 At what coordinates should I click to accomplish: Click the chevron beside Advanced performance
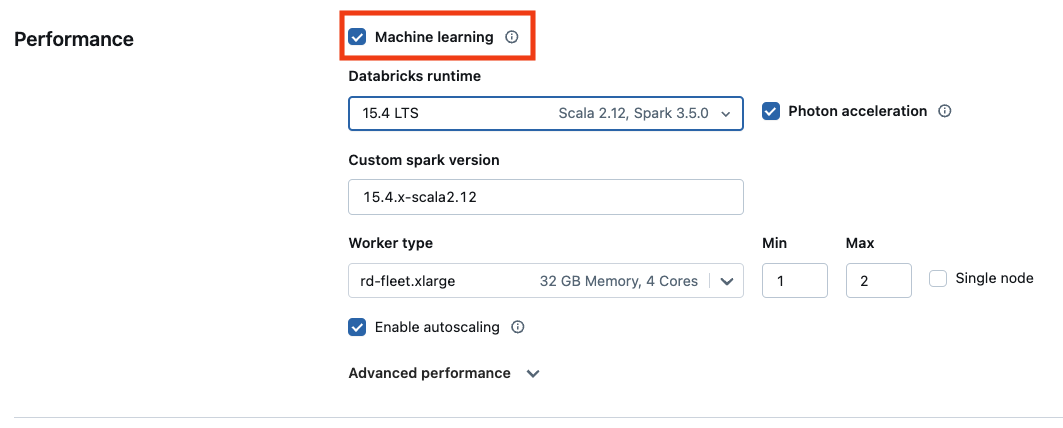coord(533,373)
